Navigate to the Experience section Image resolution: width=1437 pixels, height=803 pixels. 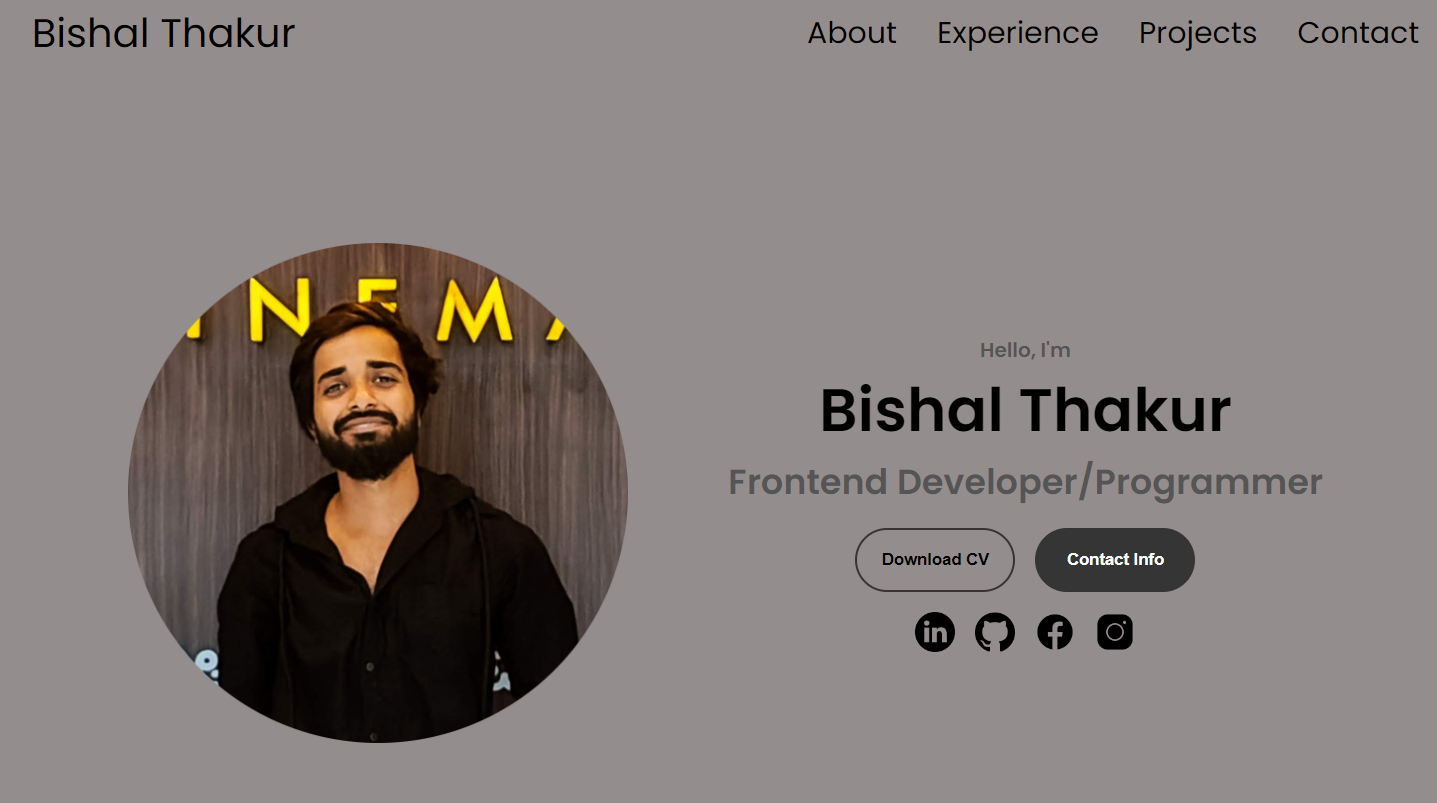pyautogui.click(x=1018, y=33)
